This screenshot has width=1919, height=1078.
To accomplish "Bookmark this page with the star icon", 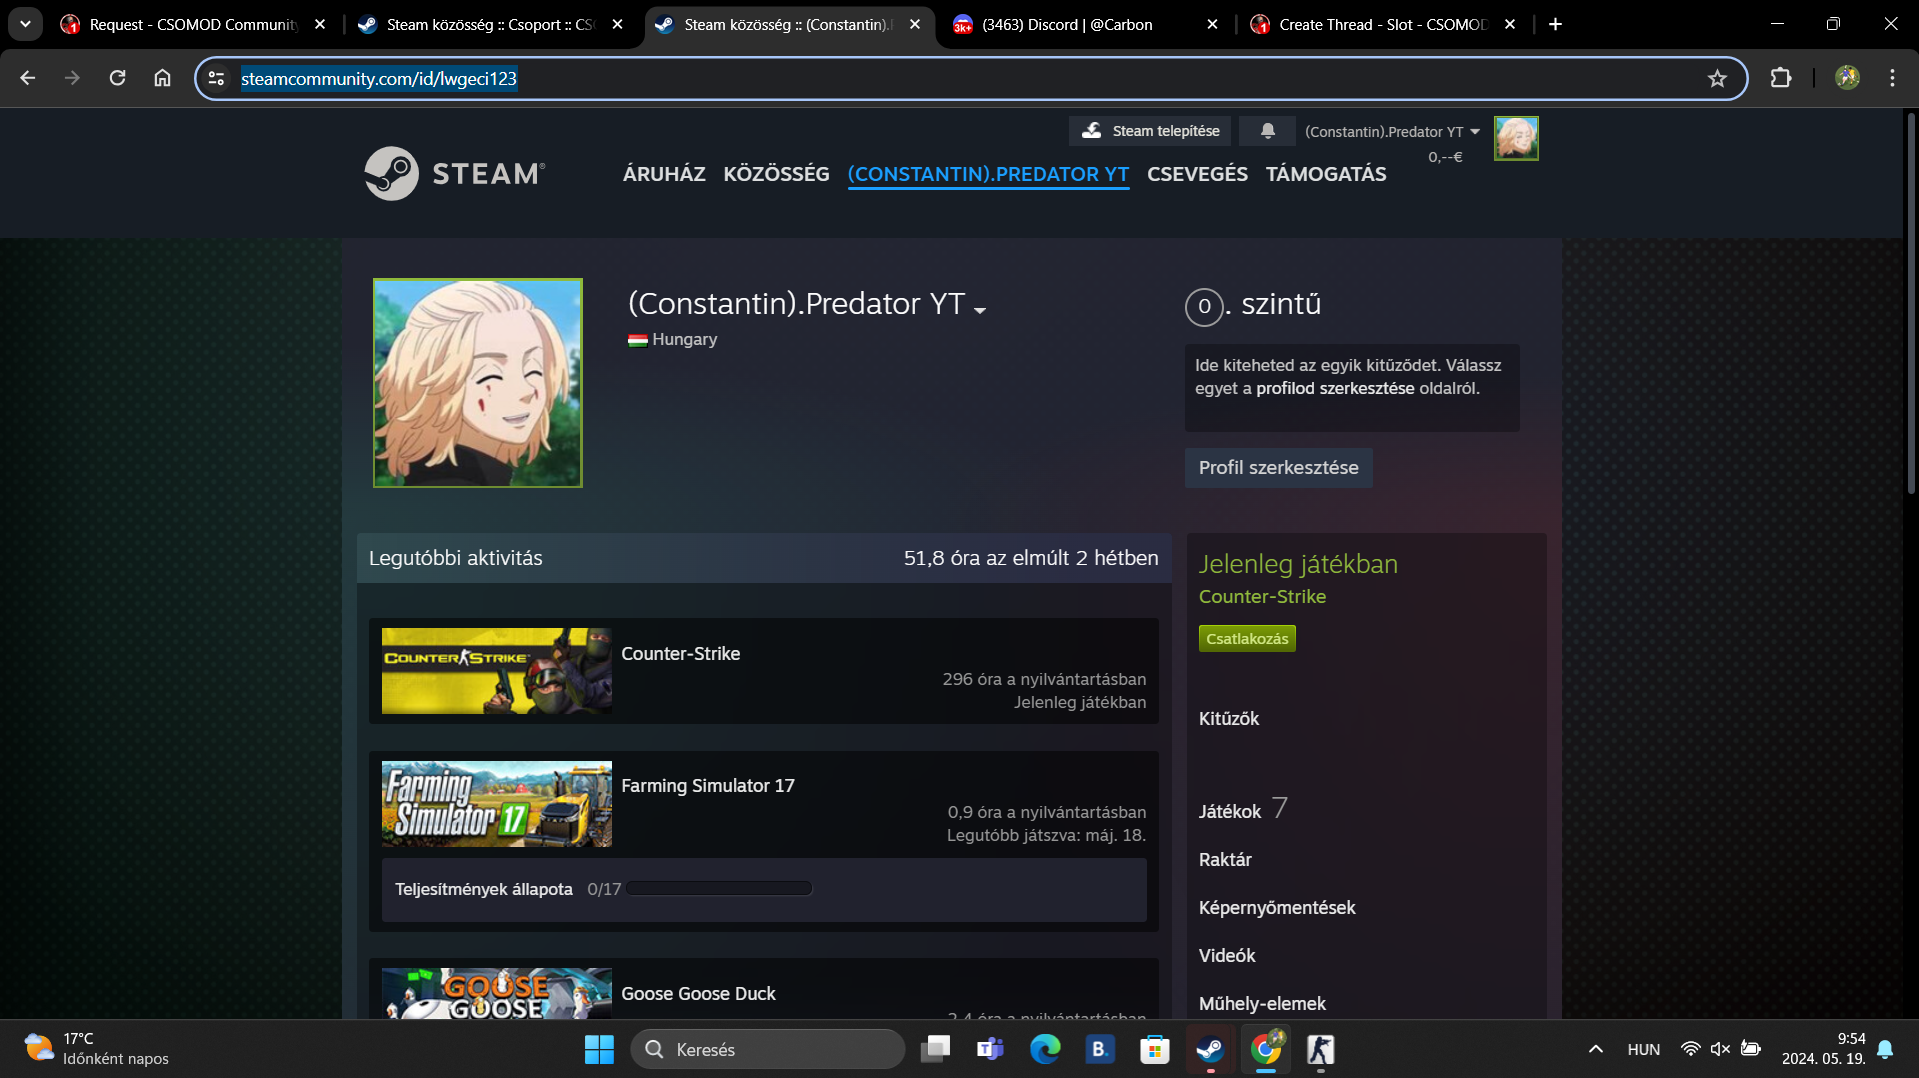I will tap(1717, 78).
